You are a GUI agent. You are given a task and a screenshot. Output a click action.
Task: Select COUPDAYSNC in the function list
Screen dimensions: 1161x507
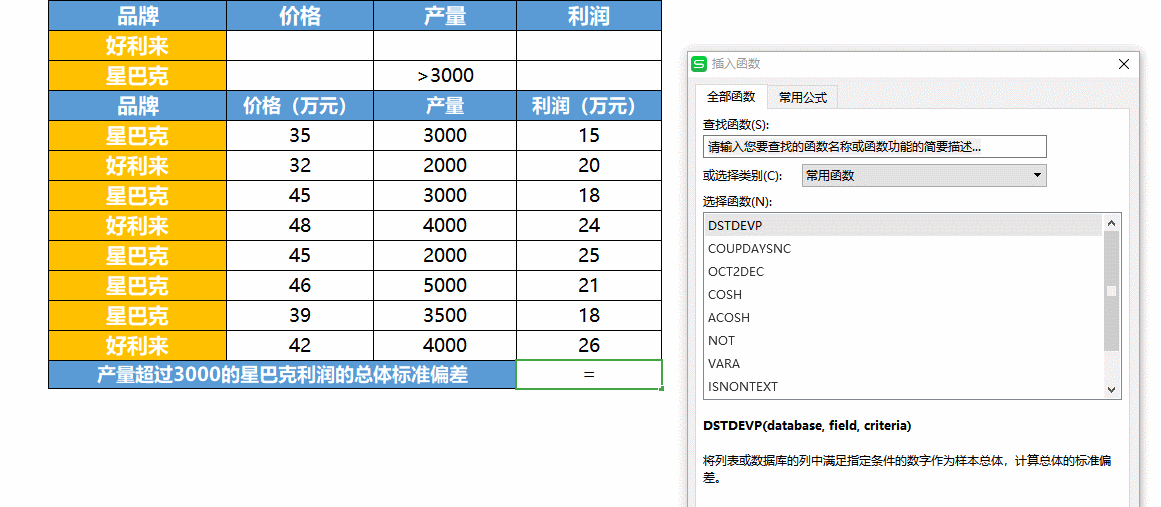pyautogui.click(x=903, y=249)
